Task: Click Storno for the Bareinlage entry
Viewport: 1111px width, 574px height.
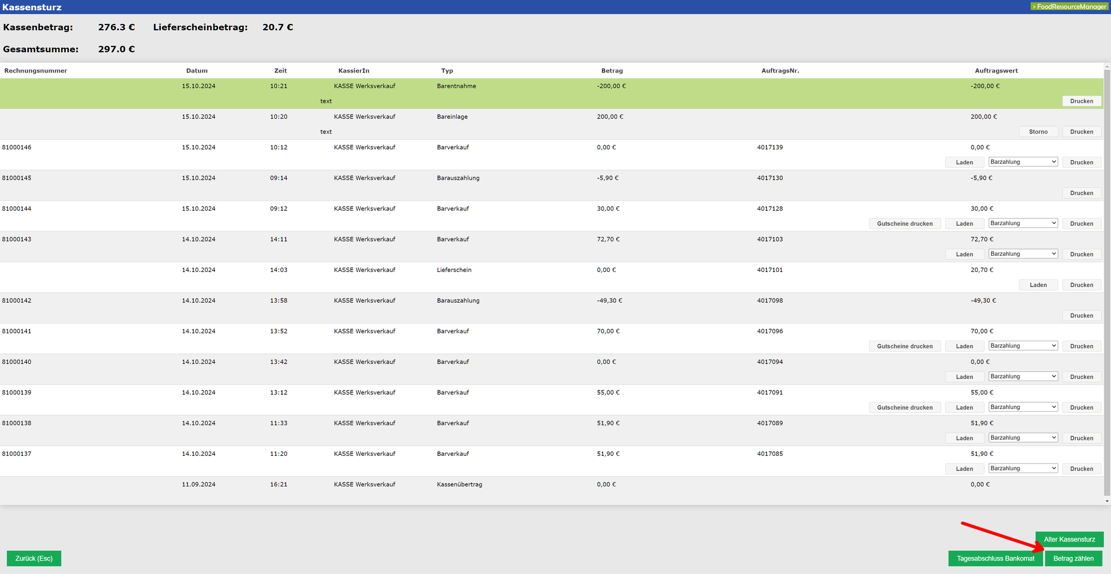Action: click(1038, 132)
